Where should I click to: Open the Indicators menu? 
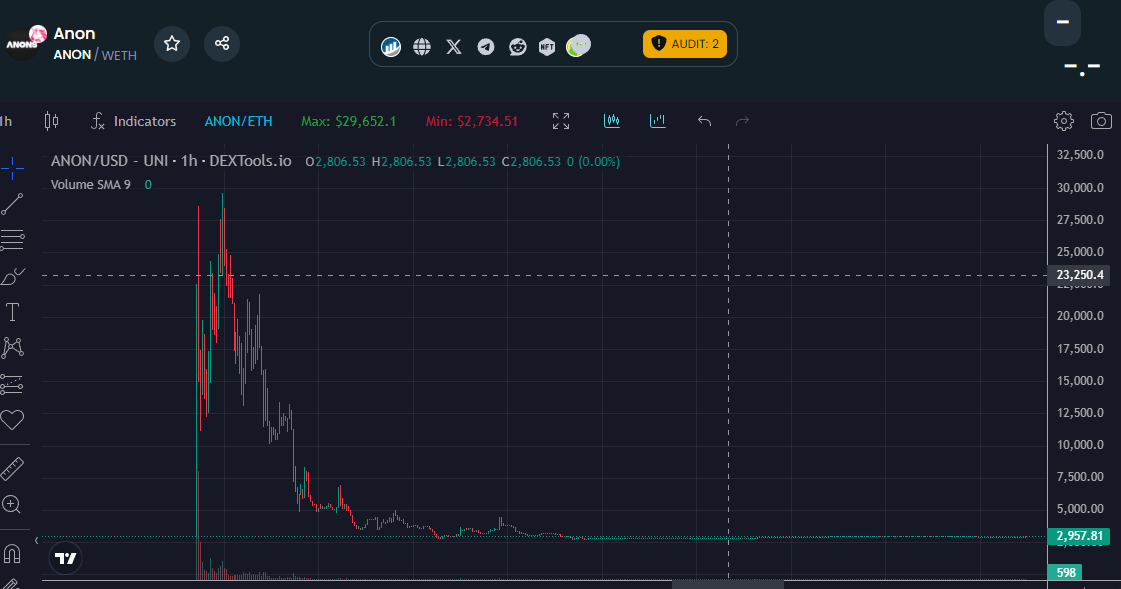(x=133, y=121)
